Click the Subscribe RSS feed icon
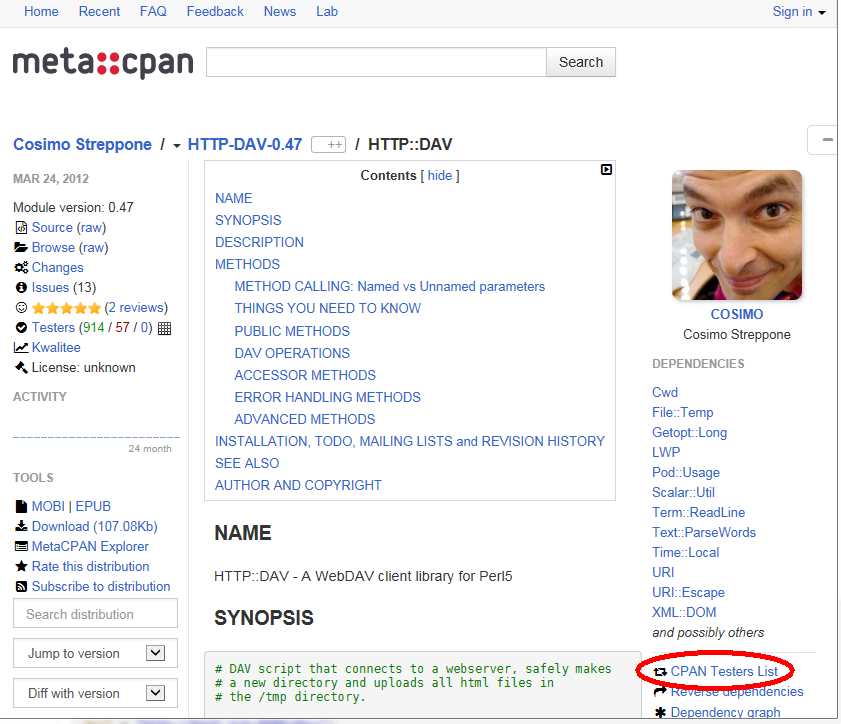This screenshot has width=841, height=724. point(21,587)
